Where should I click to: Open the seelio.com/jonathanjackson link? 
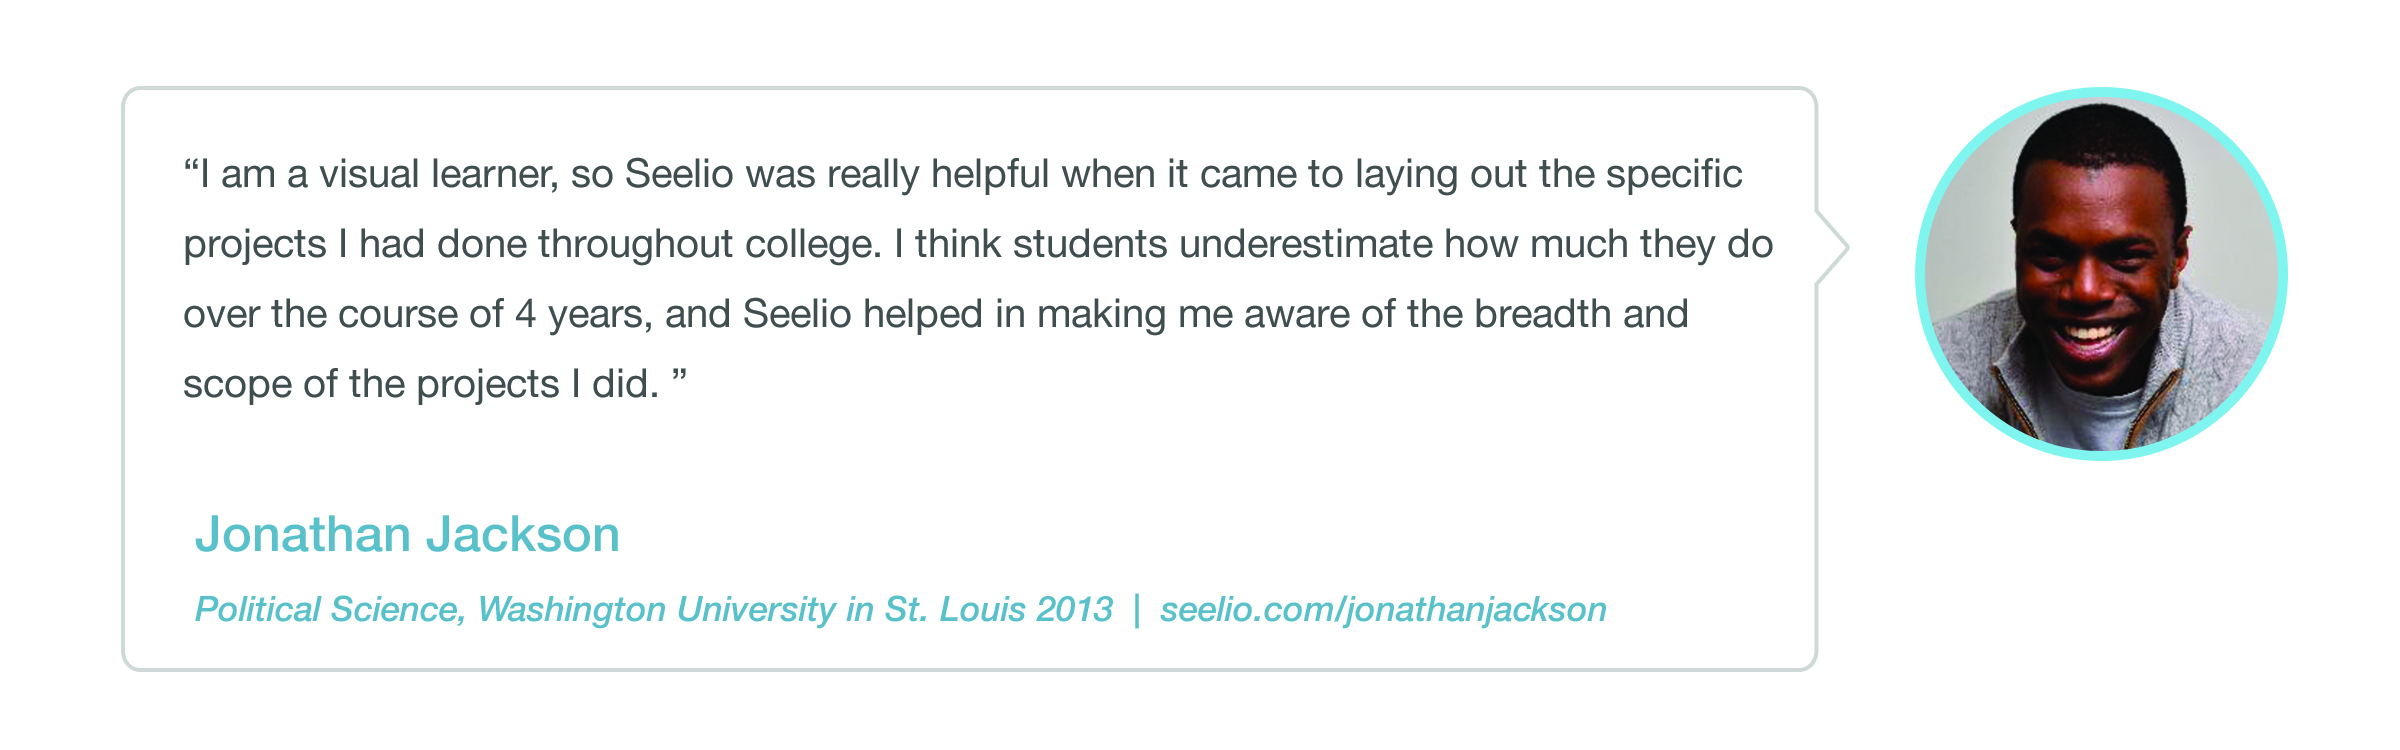[1383, 609]
